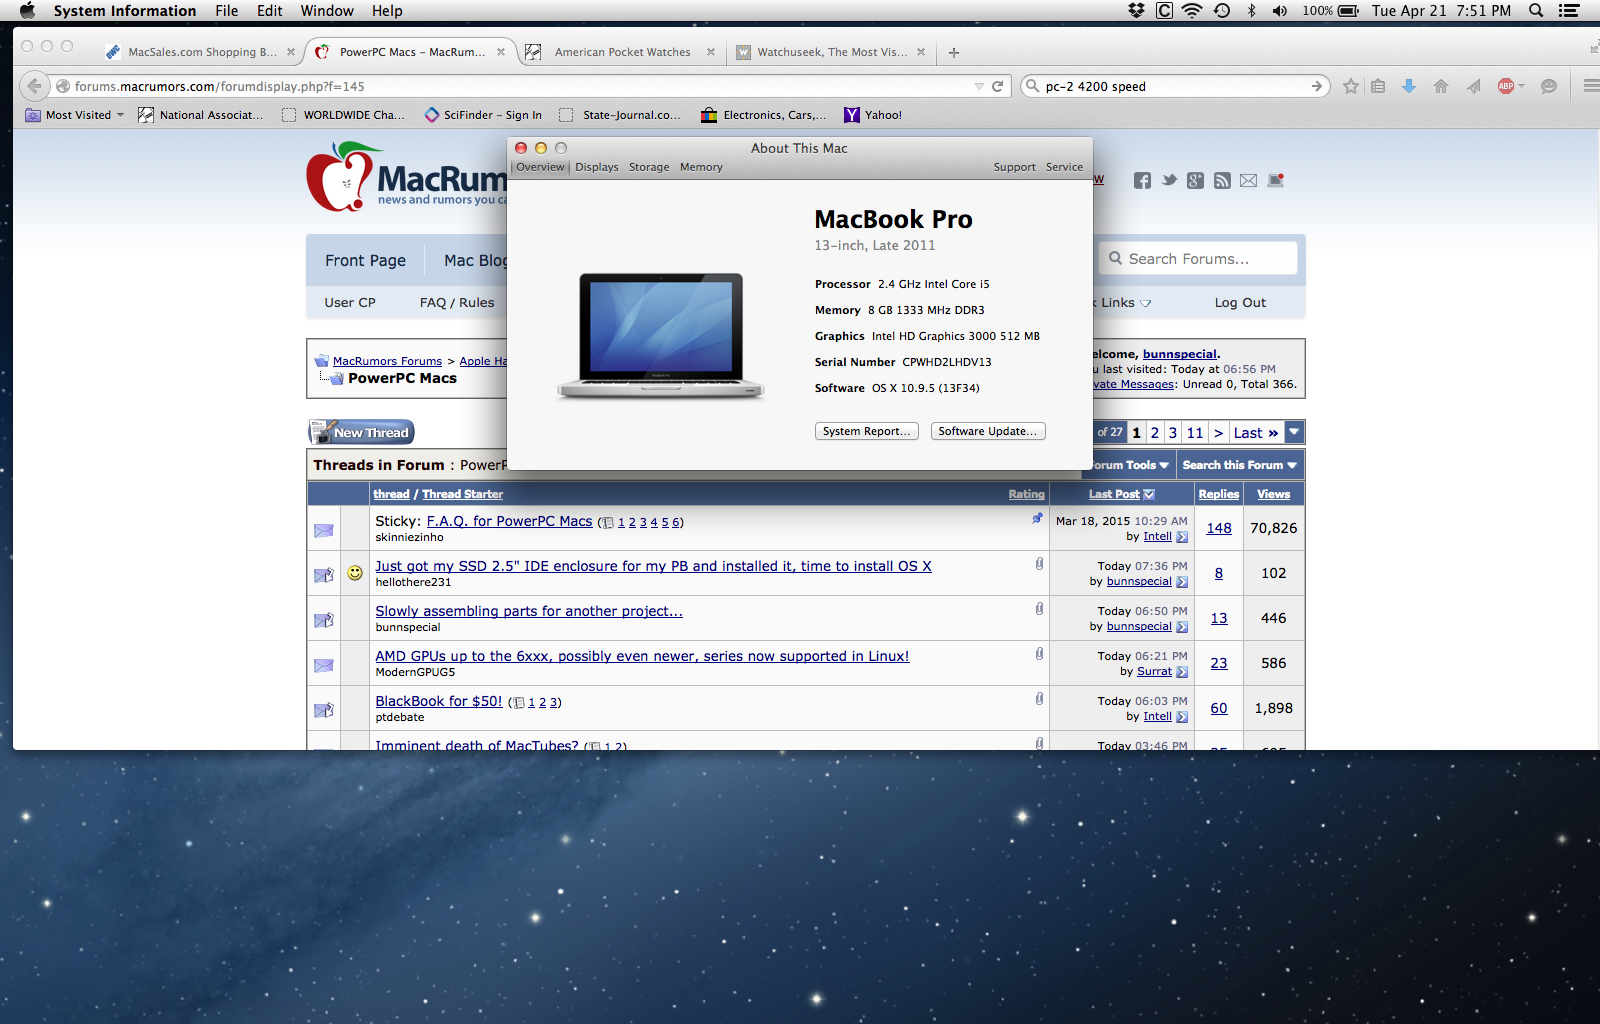This screenshot has height=1024, width=1600.
Task: Open the SSD IDE enclosure thread
Action: 653,566
